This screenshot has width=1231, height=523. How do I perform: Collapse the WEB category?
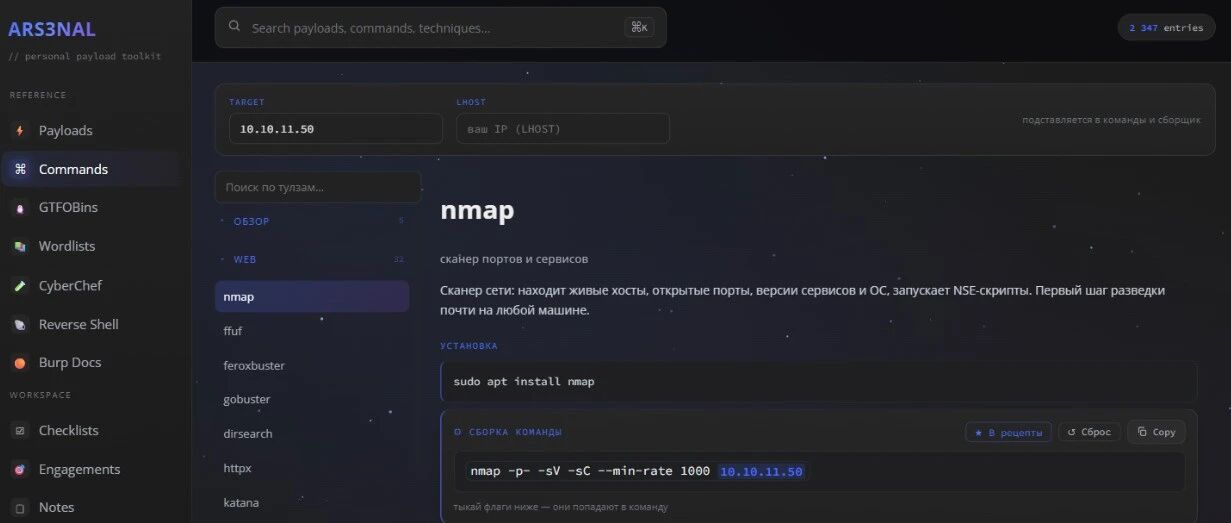[312, 259]
